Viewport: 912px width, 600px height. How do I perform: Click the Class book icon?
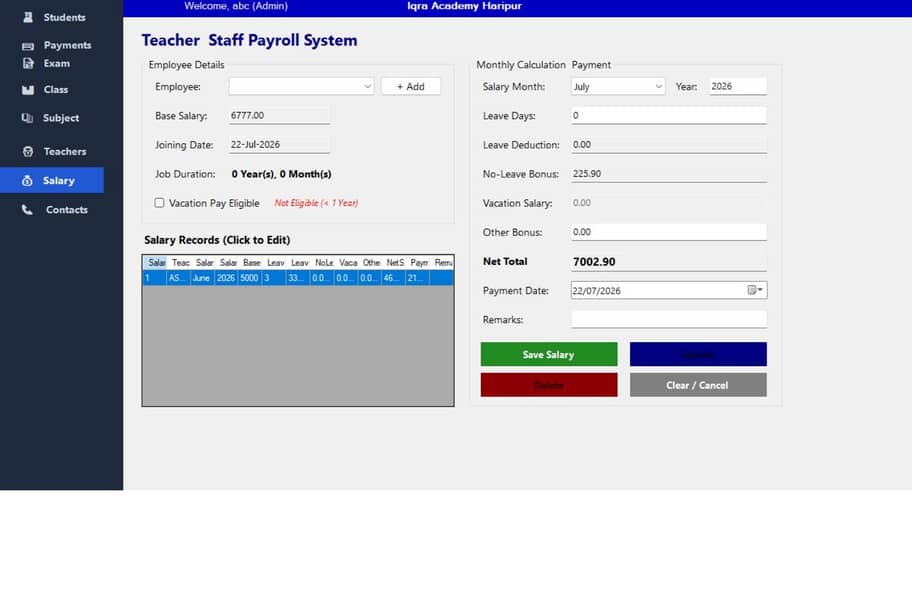coord(27,90)
